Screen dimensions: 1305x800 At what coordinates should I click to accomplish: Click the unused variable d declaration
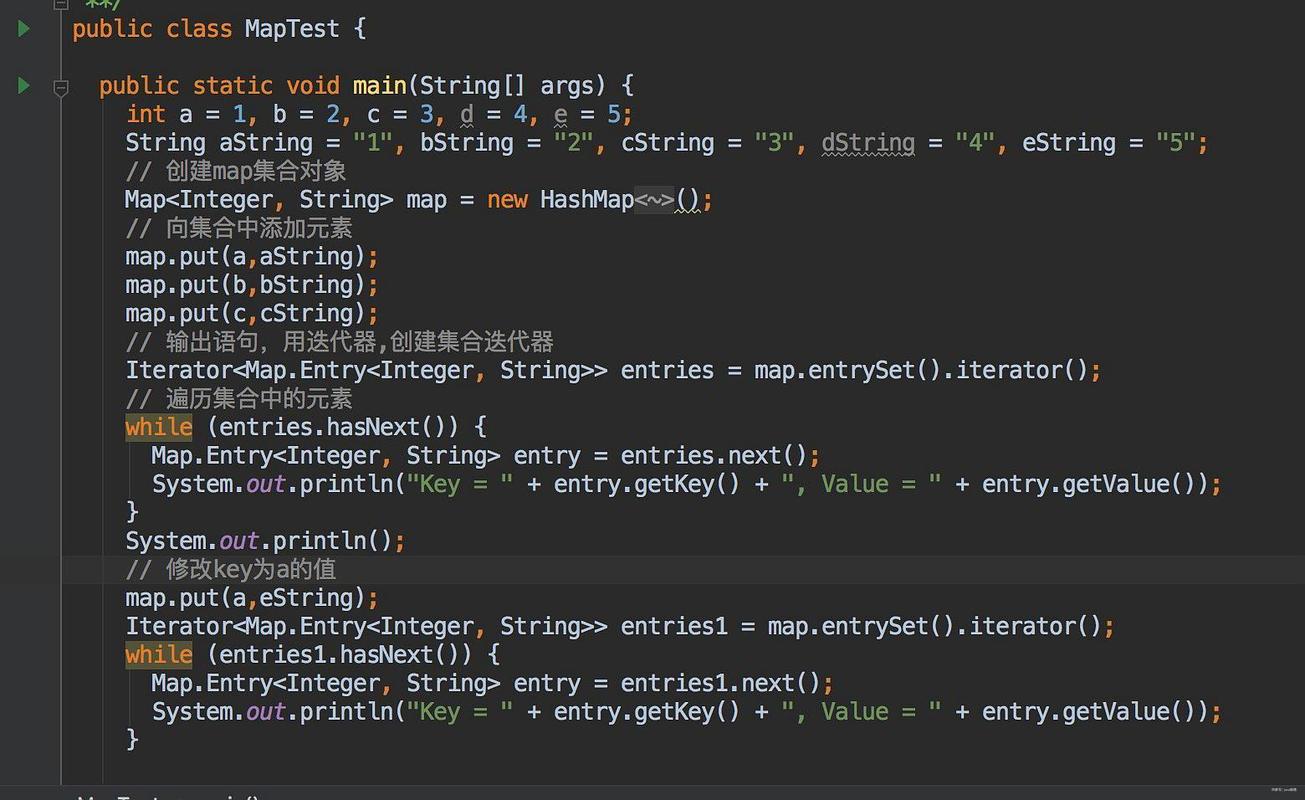466,114
